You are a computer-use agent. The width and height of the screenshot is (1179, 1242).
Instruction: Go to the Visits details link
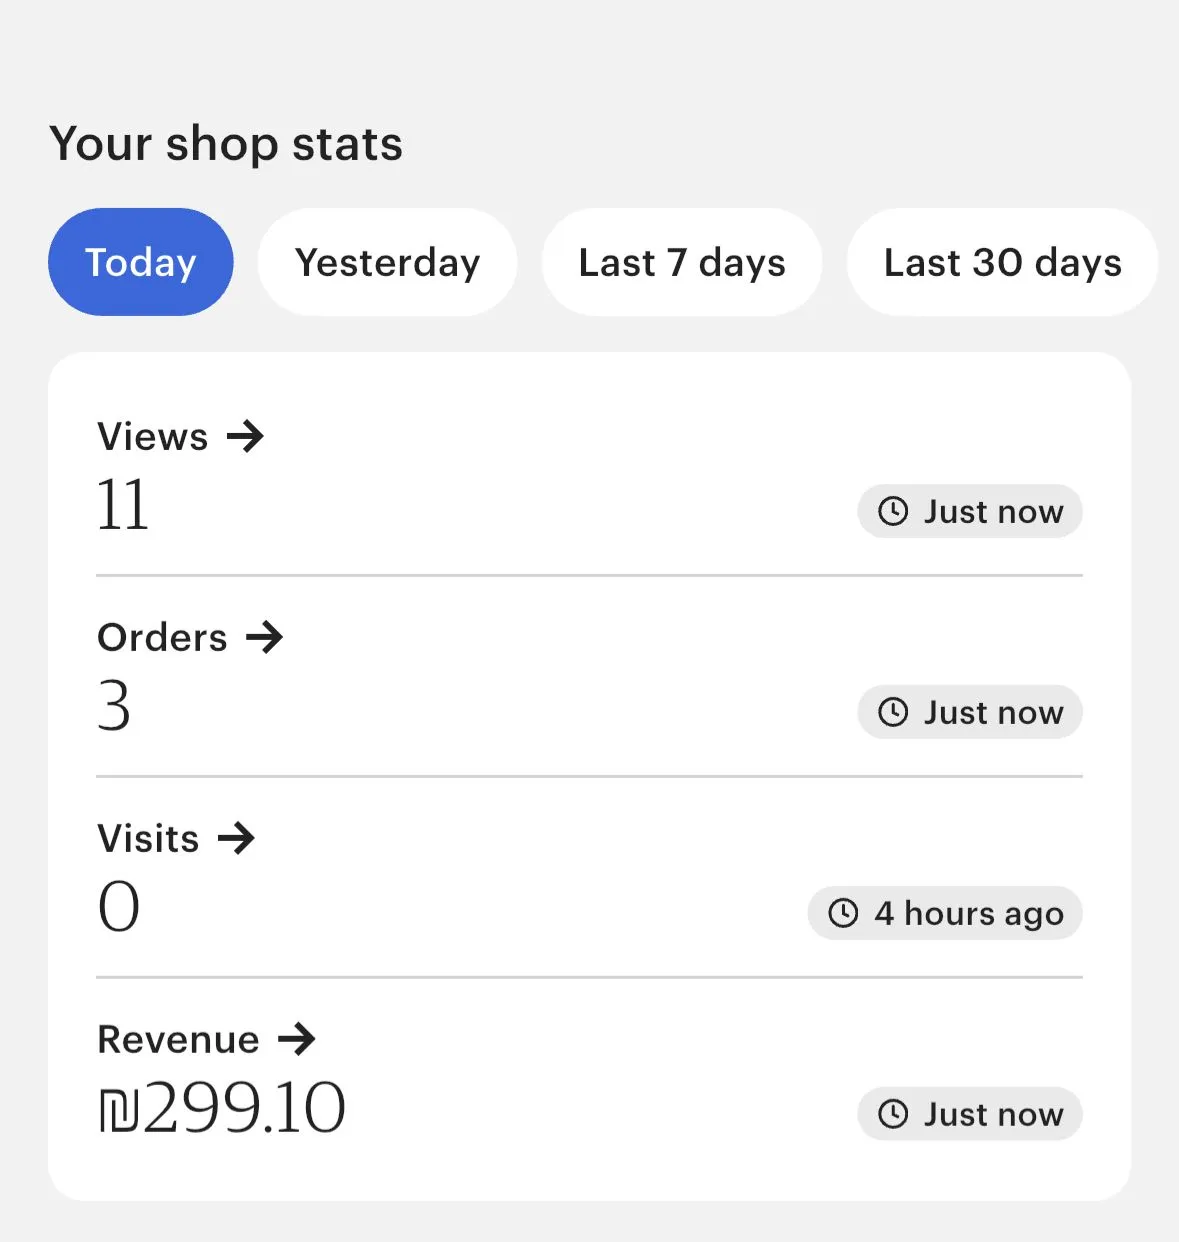[149, 839]
